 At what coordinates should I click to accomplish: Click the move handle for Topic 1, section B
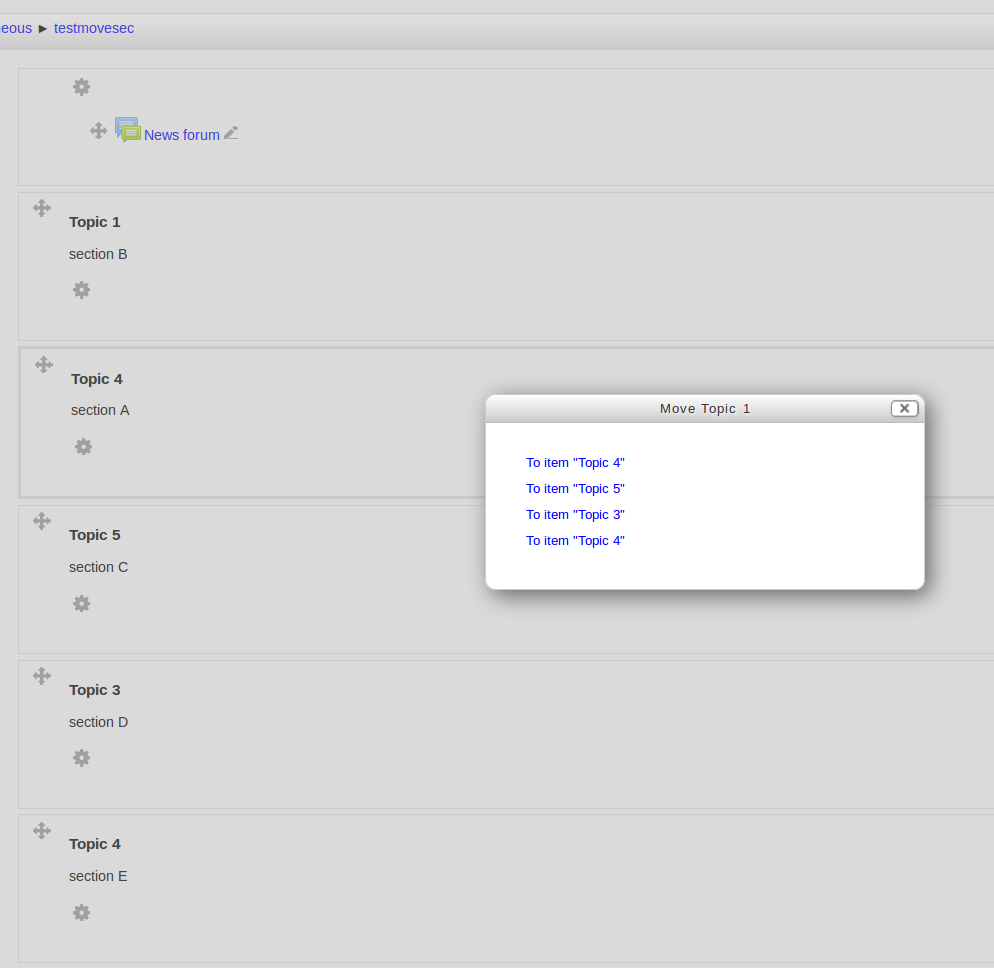42,208
